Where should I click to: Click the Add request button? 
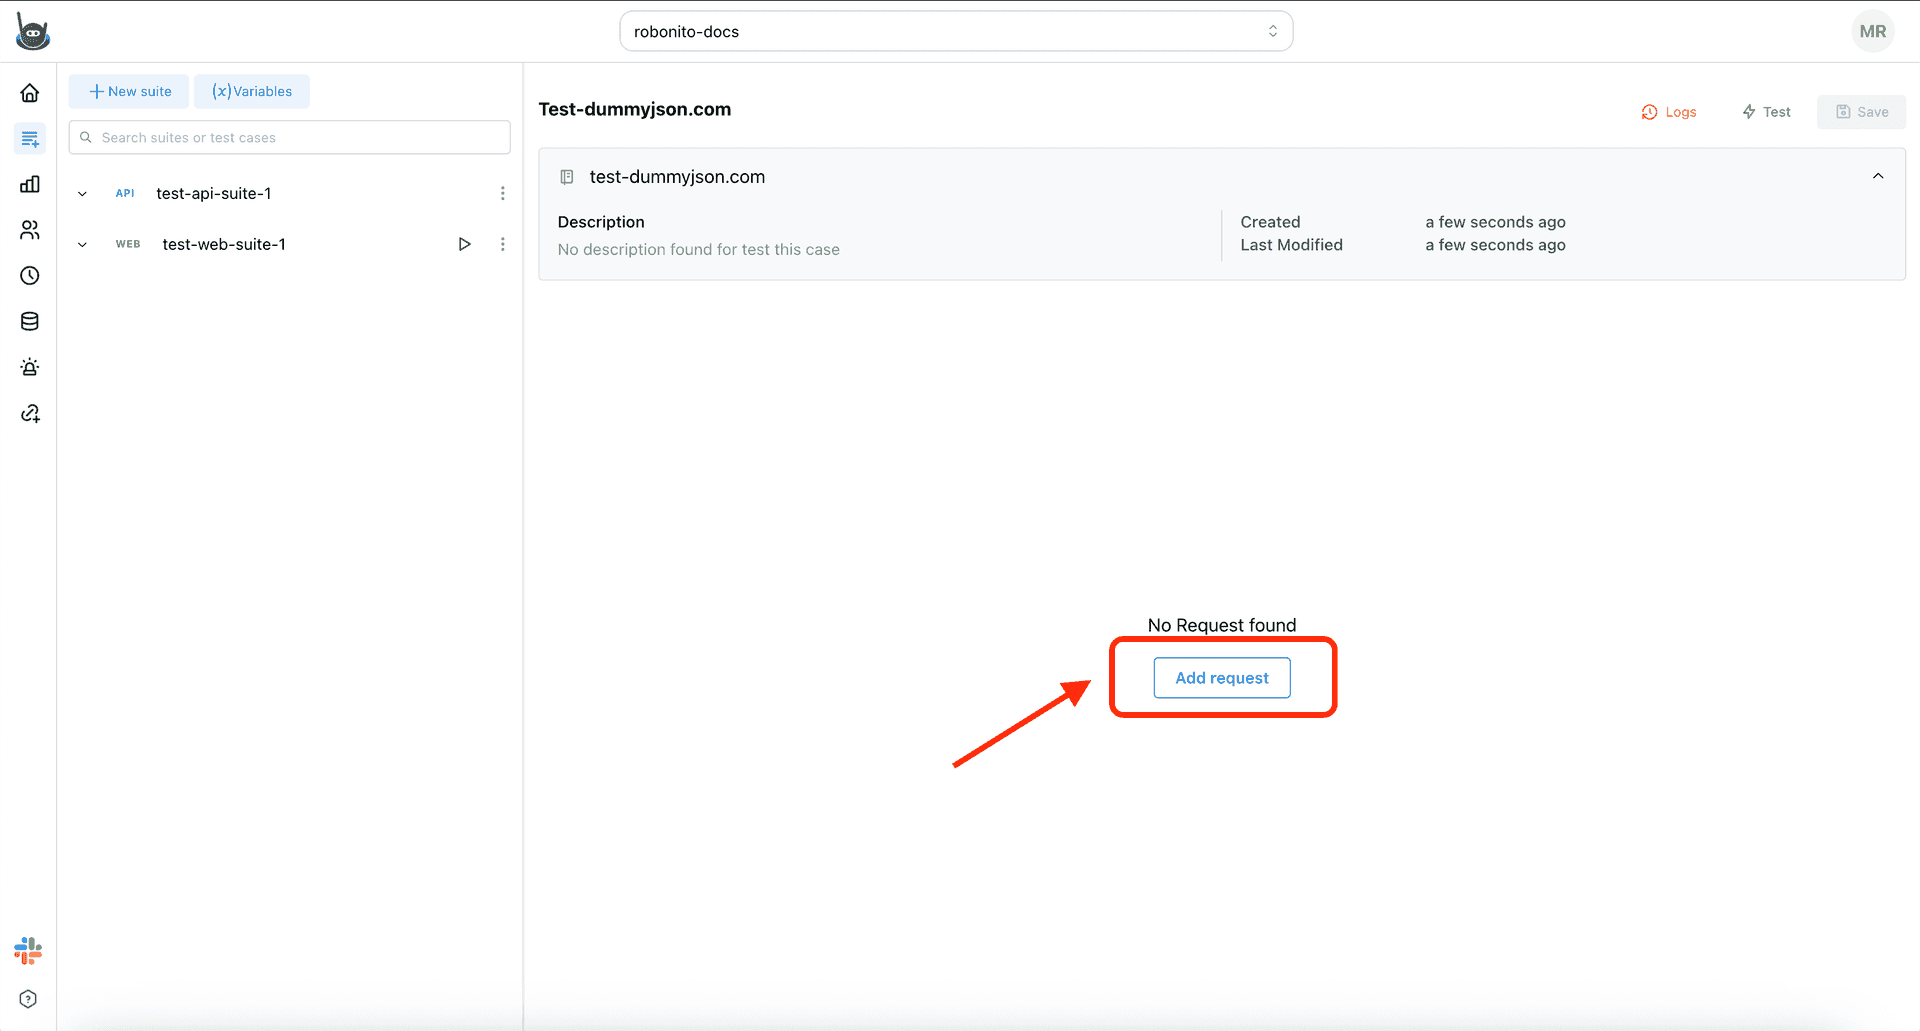(x=1222, y=678)
